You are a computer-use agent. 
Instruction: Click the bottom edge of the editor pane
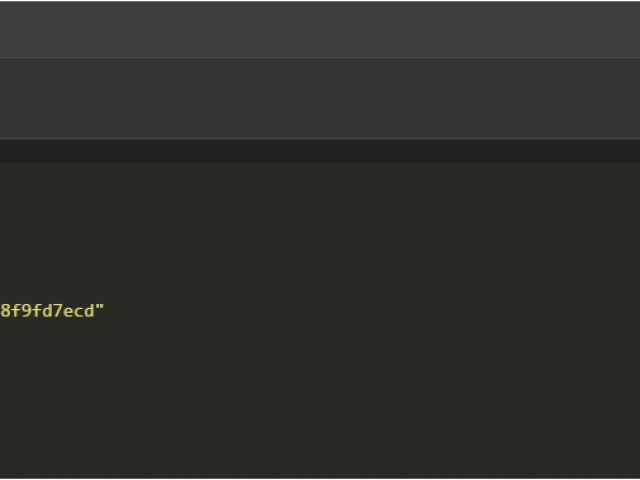(320, 476)
